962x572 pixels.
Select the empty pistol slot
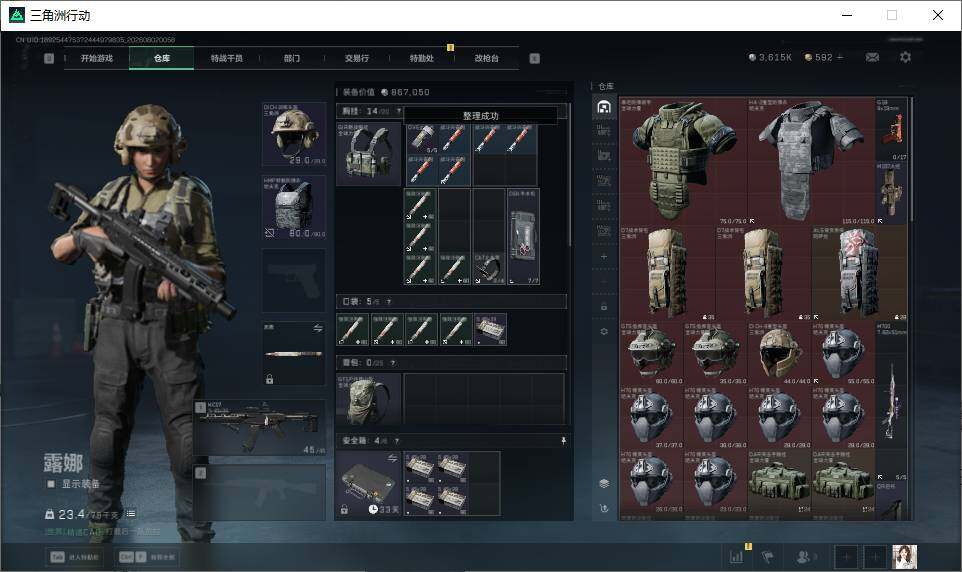[x=294, y=280]
